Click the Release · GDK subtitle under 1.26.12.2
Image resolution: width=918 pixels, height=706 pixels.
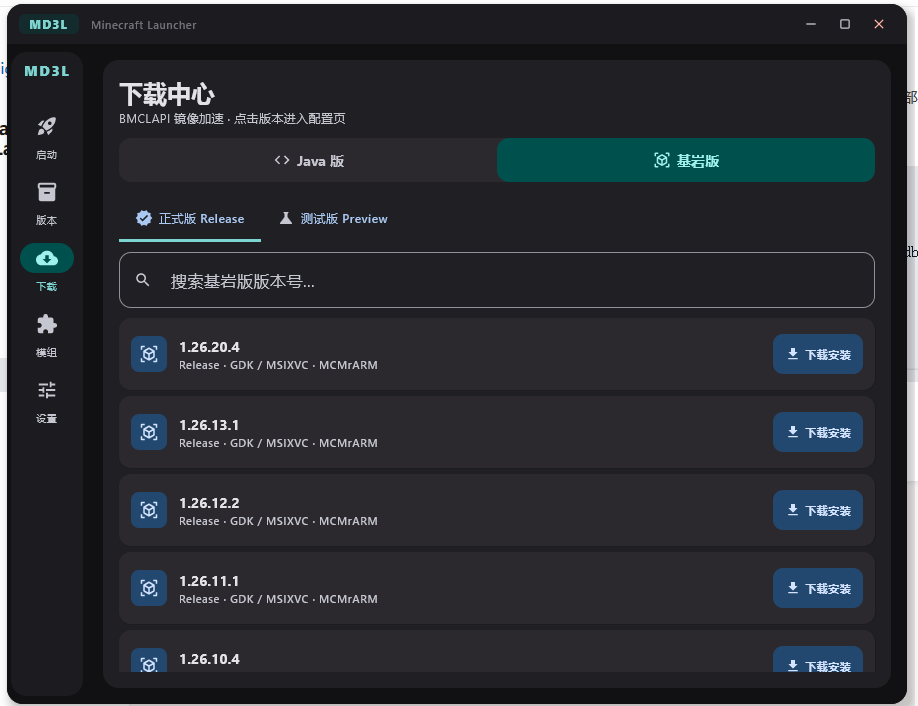coord(278,521)
